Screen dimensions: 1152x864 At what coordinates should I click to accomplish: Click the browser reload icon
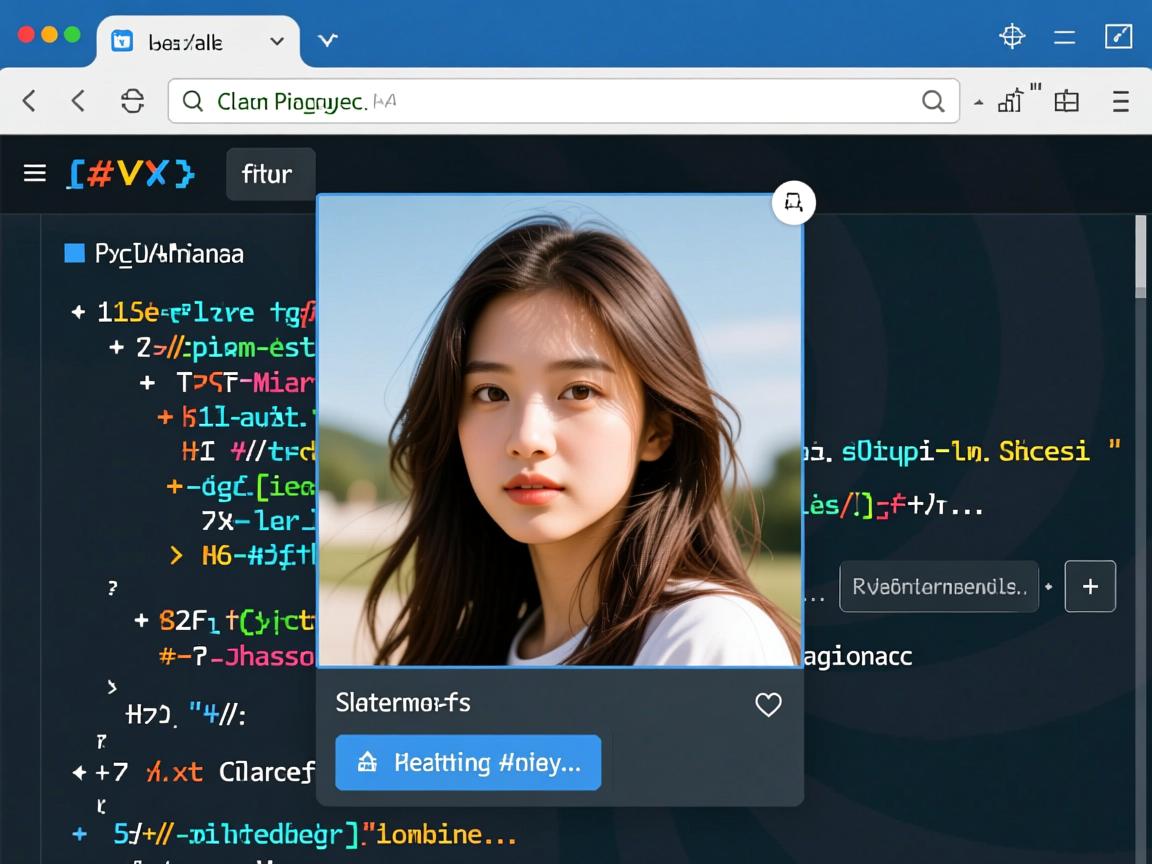tap(132, 101)
